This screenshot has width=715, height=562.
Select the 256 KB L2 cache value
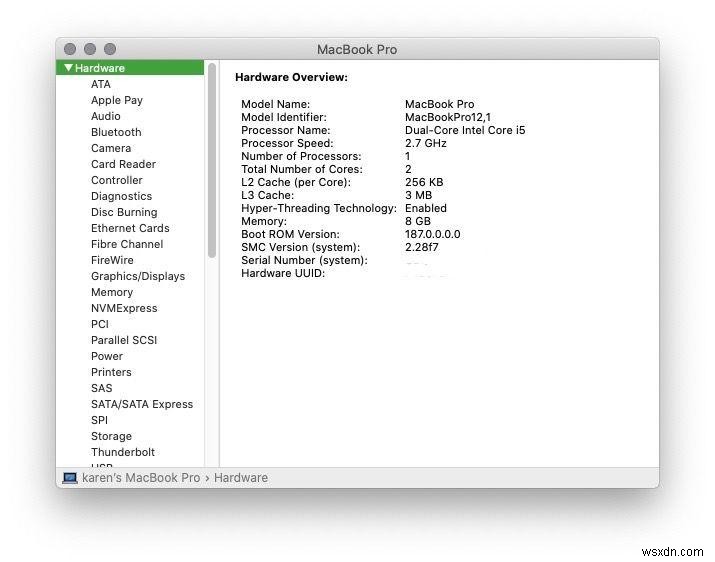click(x=424, y=182)
